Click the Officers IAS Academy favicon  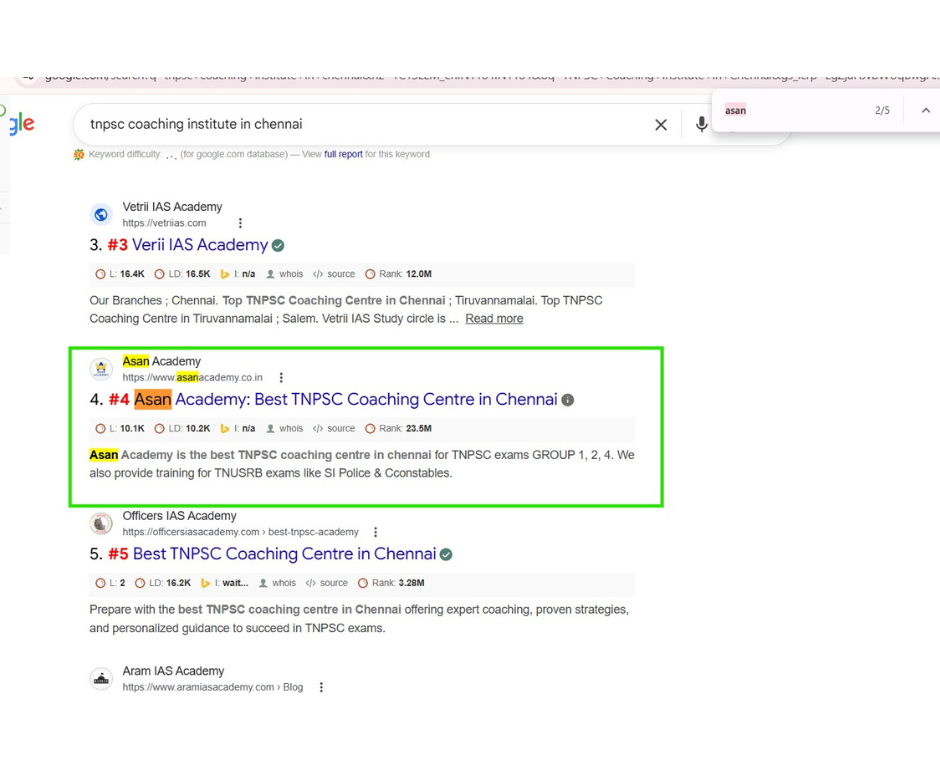click(101, 523)
